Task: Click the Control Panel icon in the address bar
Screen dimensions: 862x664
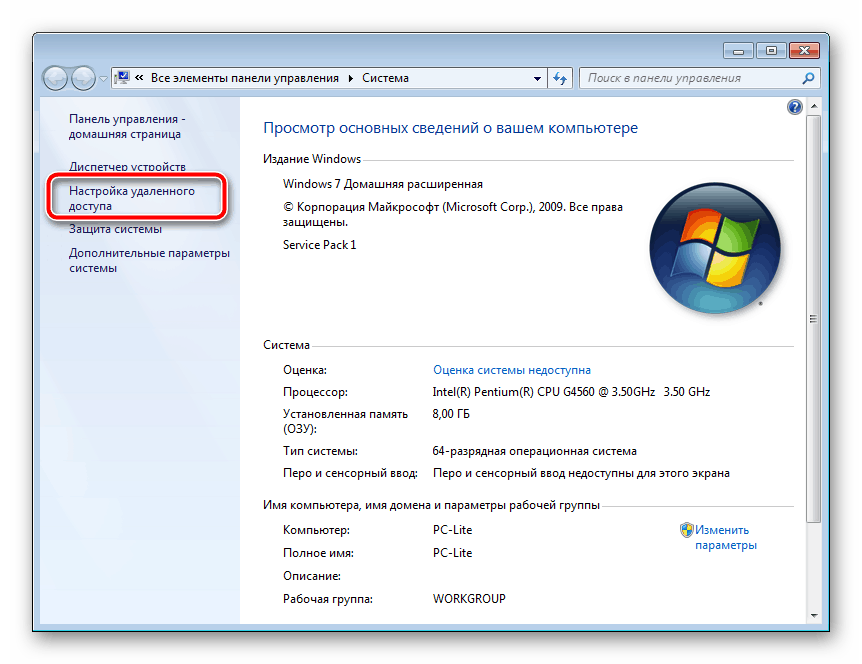Action: pos(123,77)
